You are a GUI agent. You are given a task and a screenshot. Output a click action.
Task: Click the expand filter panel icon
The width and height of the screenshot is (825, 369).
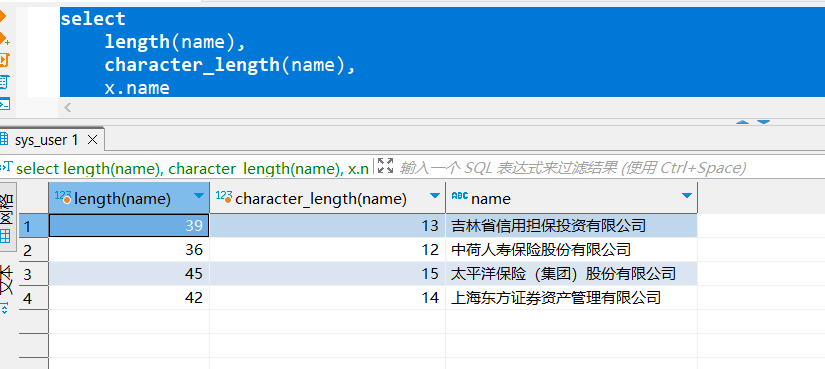pos(386,166)
